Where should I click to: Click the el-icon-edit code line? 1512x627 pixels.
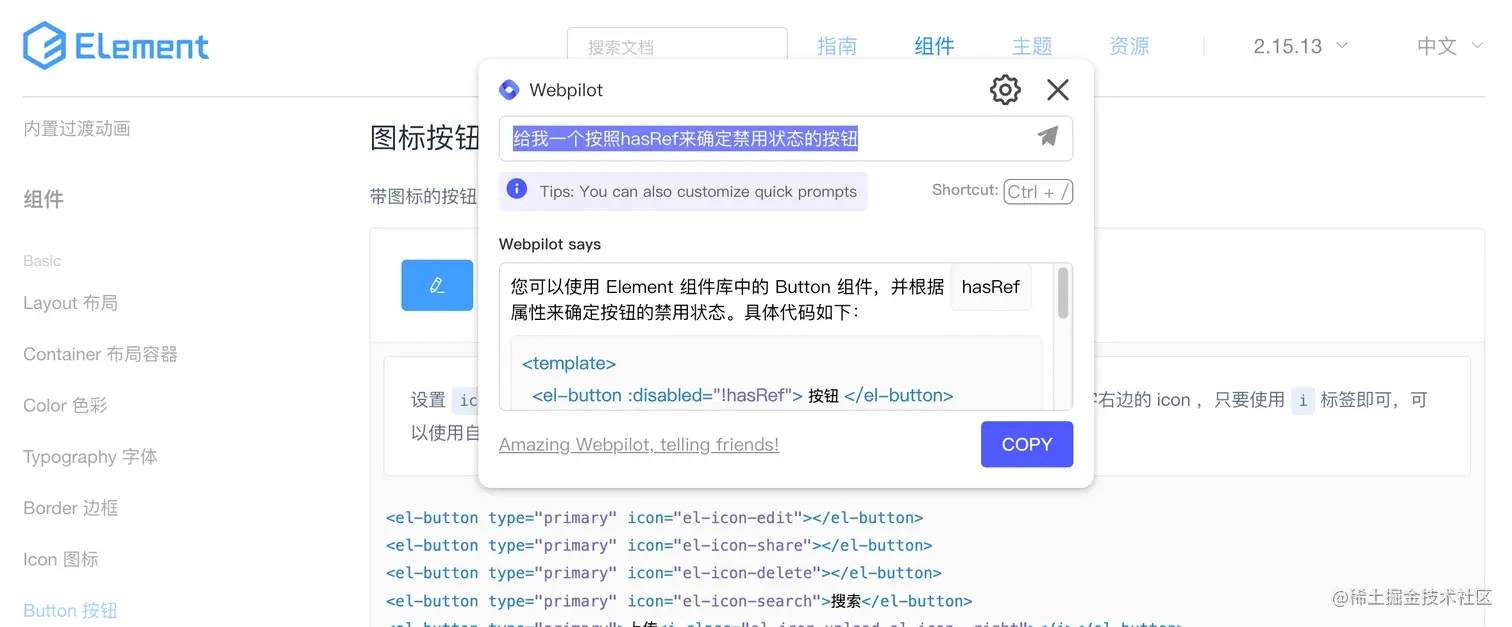[654, 518]
